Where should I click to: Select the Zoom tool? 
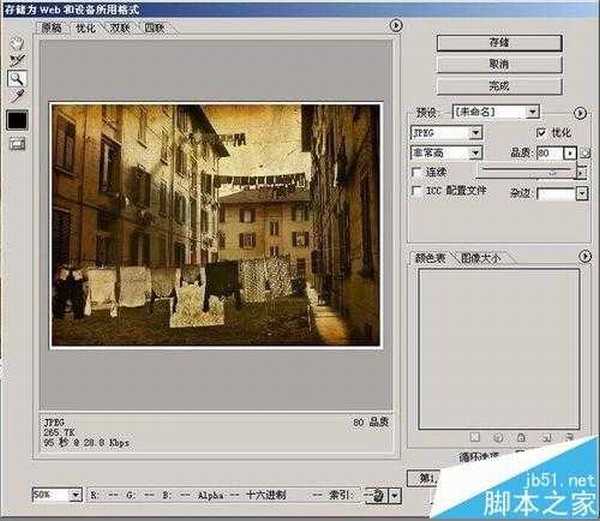[17, 78]
